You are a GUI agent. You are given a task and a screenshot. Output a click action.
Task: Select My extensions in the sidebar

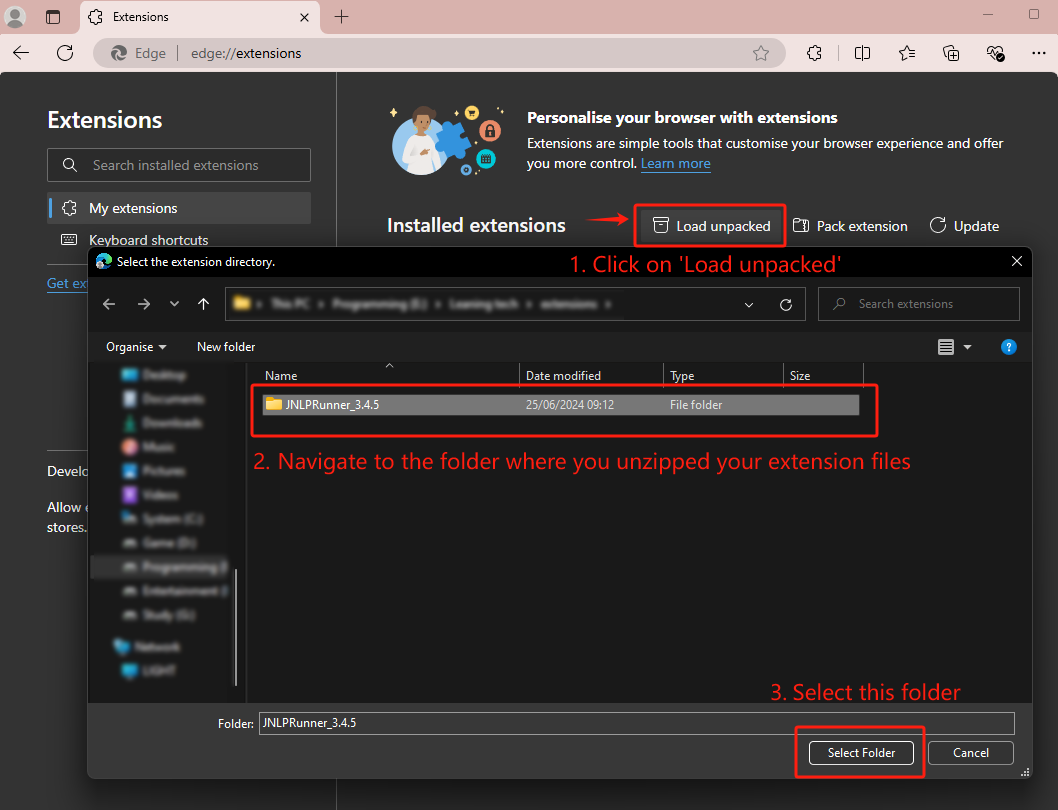133,208
